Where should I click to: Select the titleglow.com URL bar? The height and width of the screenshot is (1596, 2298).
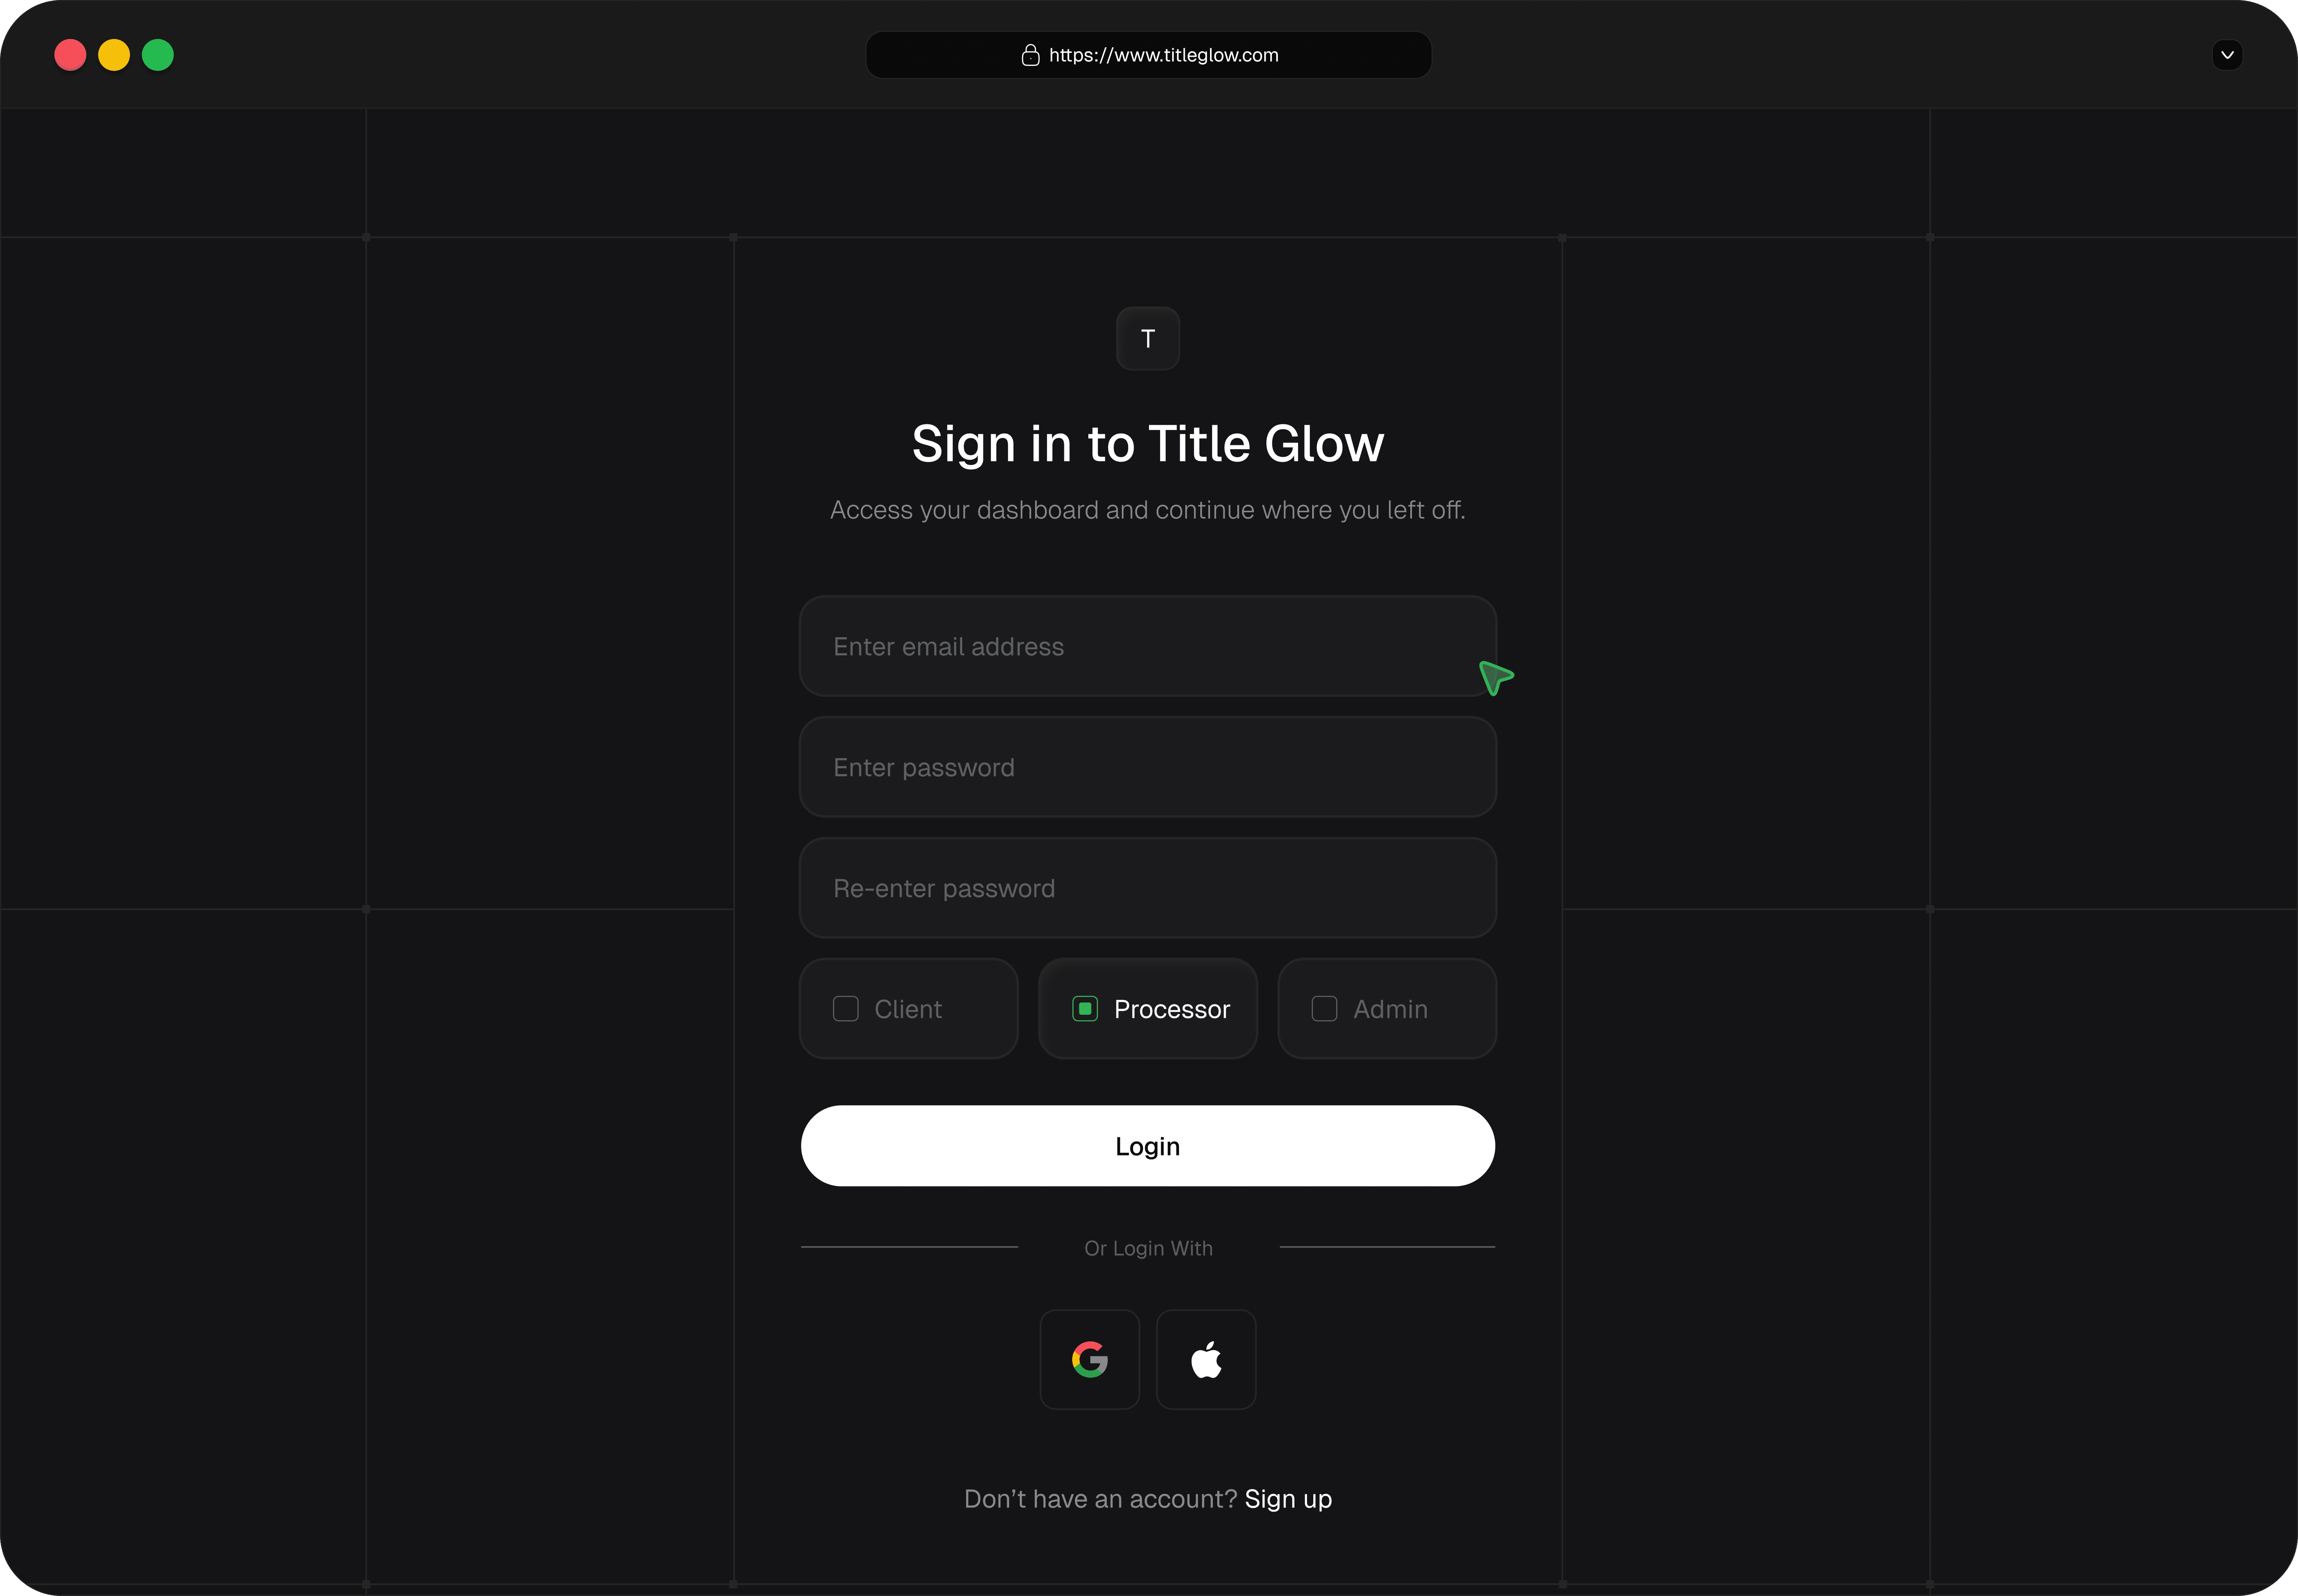[x=1148, y=55]
